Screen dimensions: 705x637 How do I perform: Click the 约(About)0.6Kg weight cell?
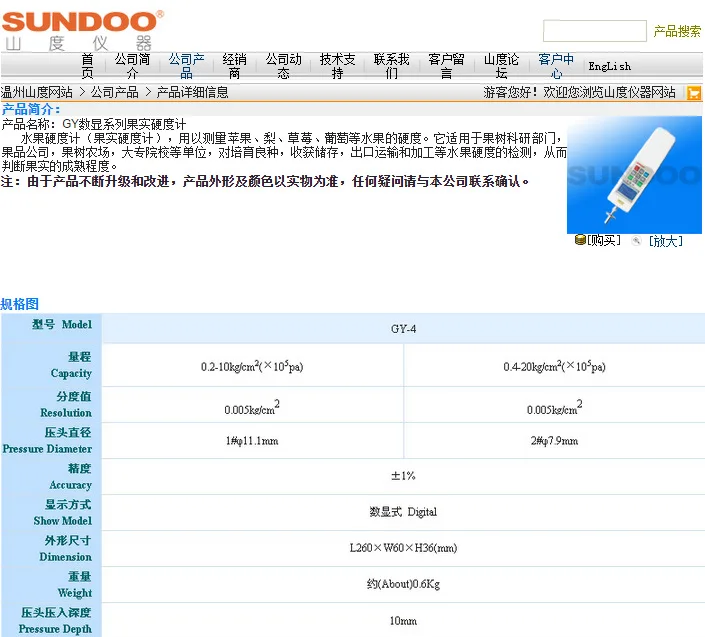[x=403, y=584]
